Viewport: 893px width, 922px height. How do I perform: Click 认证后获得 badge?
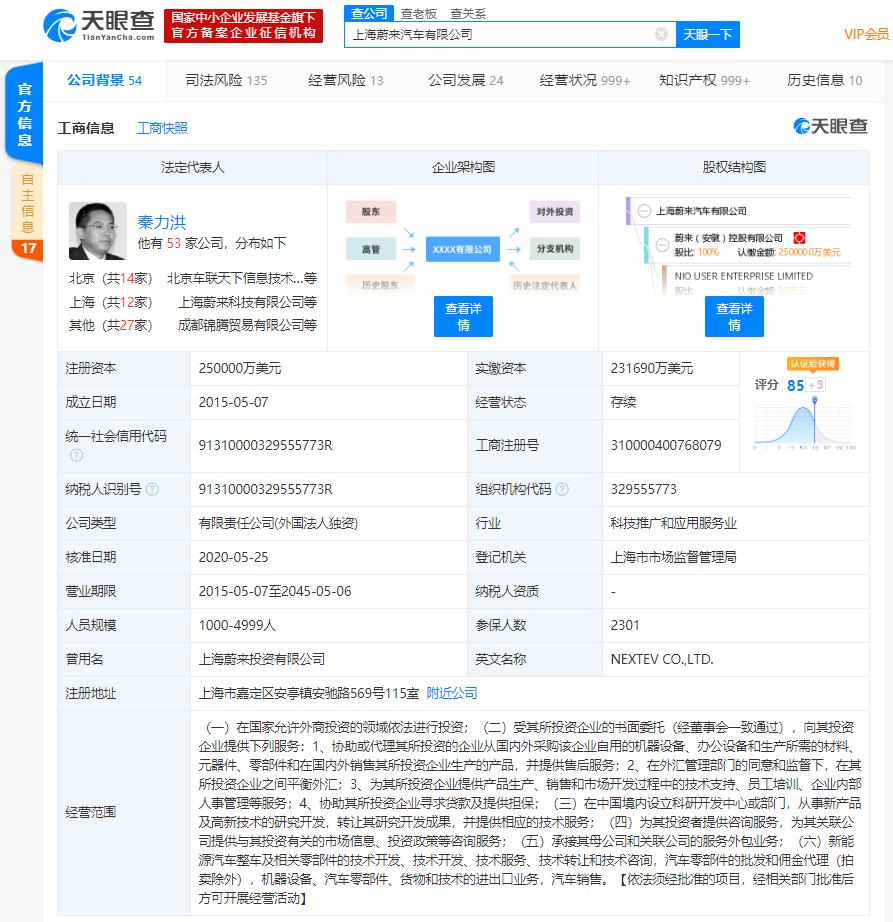click(812, 364)
